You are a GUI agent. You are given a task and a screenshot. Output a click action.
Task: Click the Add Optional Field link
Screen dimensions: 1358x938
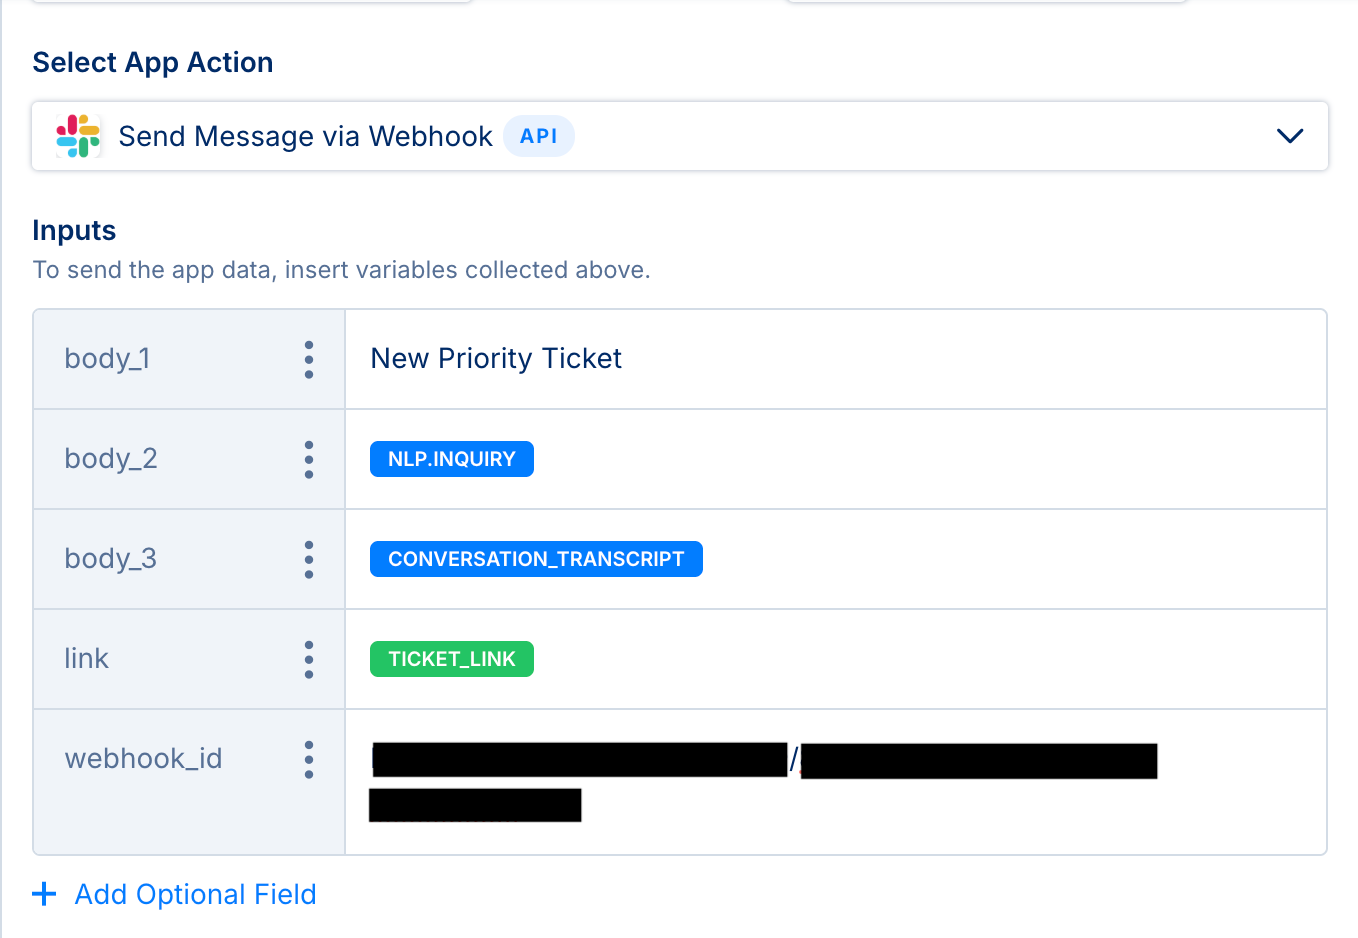coord(195,894)
